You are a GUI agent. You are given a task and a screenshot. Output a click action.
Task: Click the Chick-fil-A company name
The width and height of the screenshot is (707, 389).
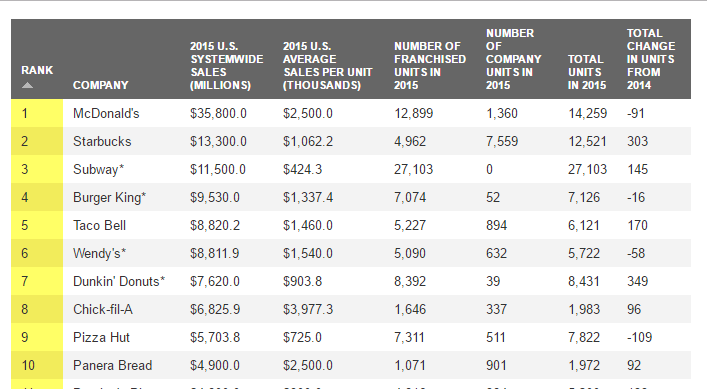[x=103, y=309]
